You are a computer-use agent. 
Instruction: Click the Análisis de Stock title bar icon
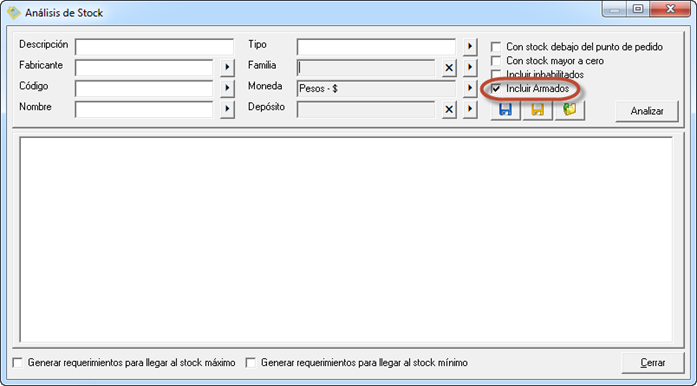[14, 12]
